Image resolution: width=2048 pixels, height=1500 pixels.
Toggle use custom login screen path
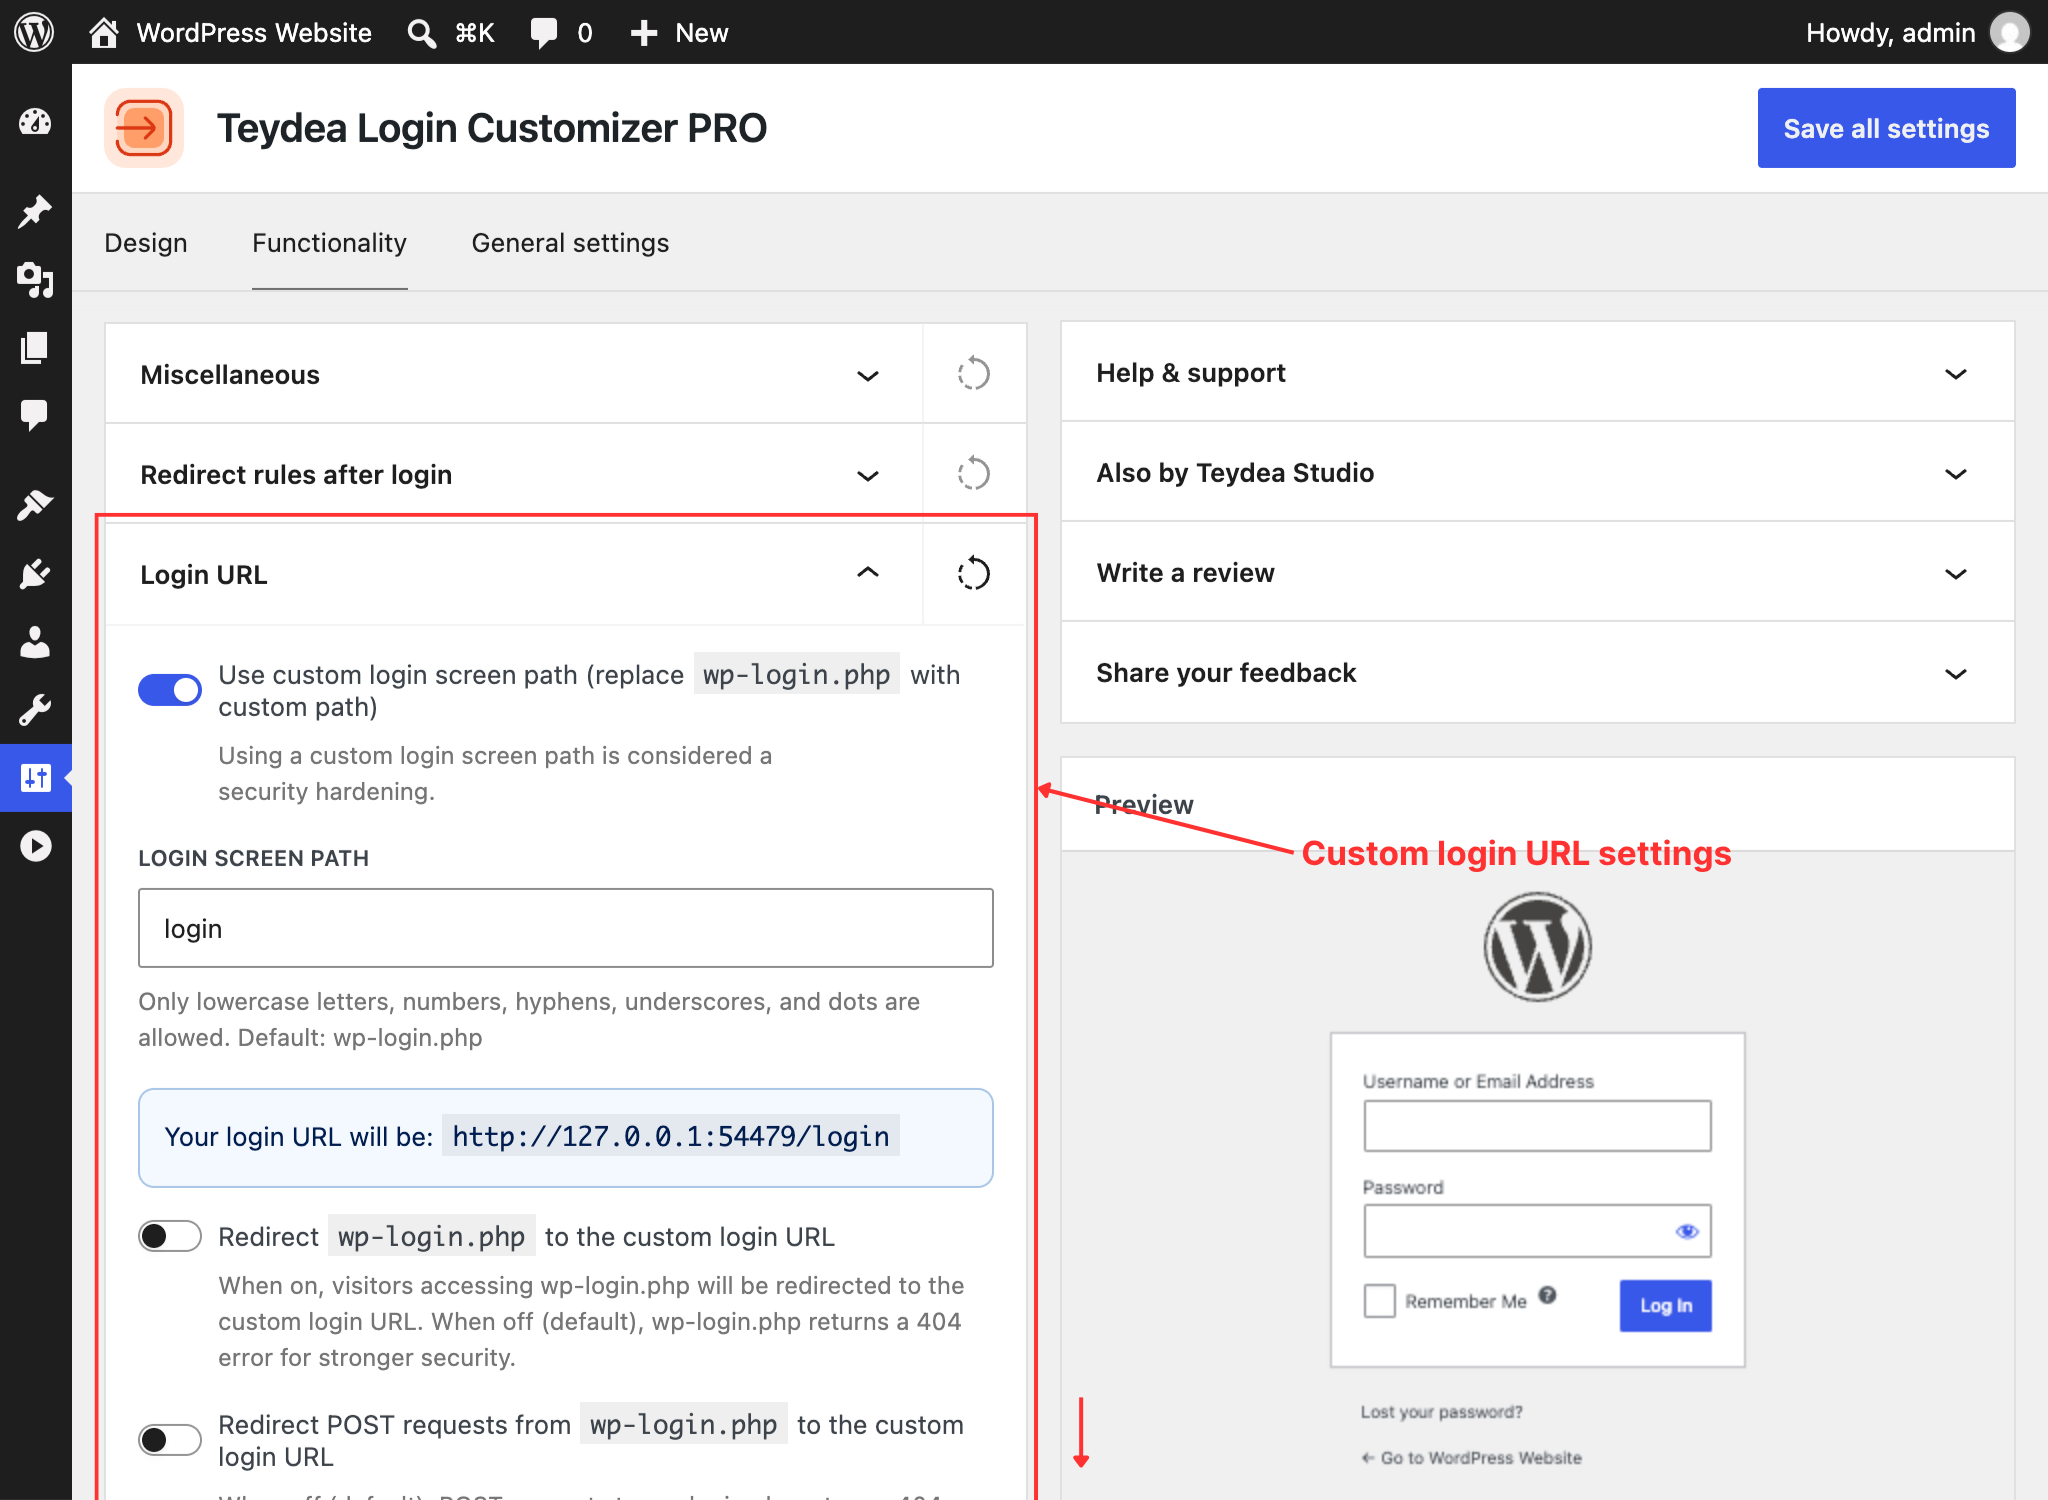pyautogui.click(x=170, y=690)
